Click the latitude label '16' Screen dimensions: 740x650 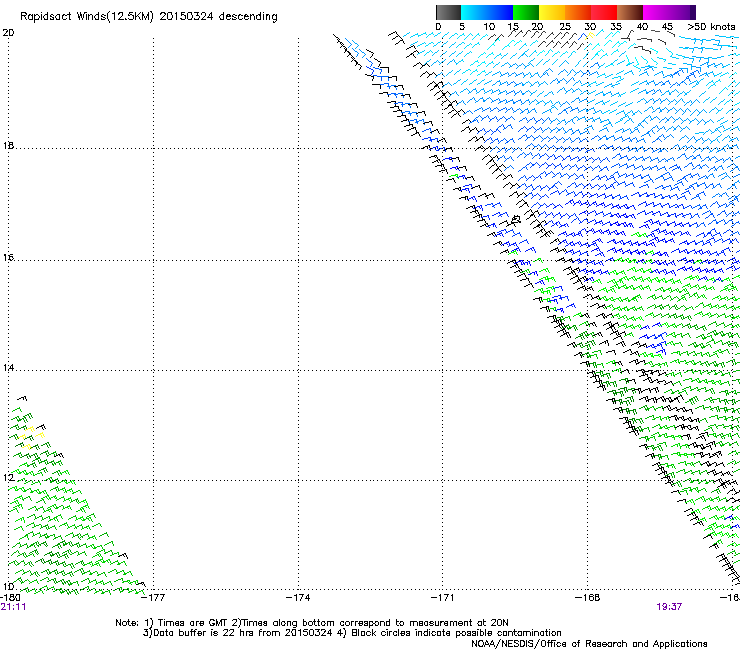coord(8,257)
